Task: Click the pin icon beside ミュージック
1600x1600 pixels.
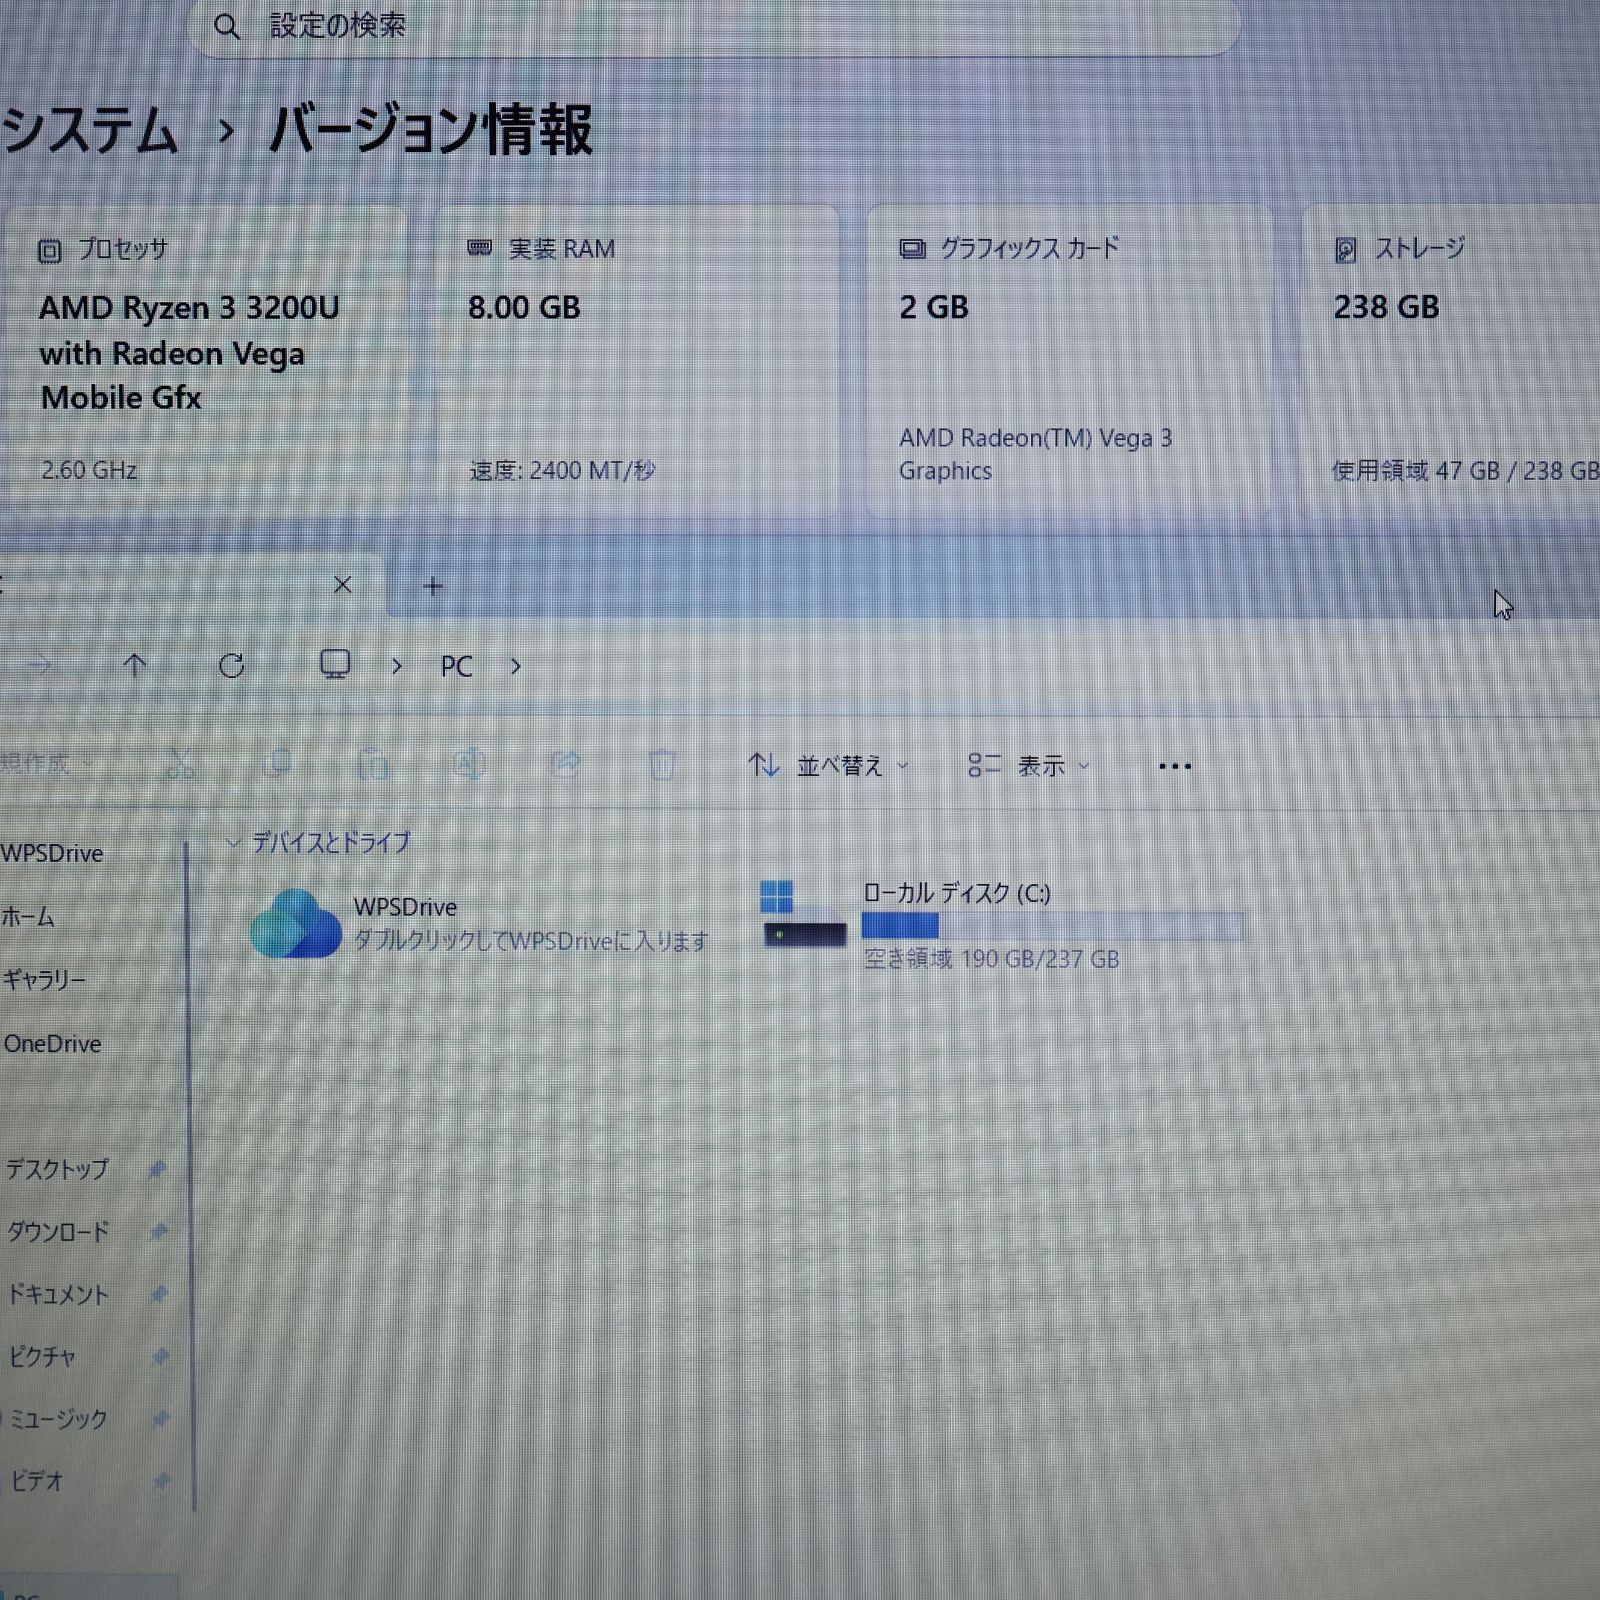Action: click(x=160, y=1418)
